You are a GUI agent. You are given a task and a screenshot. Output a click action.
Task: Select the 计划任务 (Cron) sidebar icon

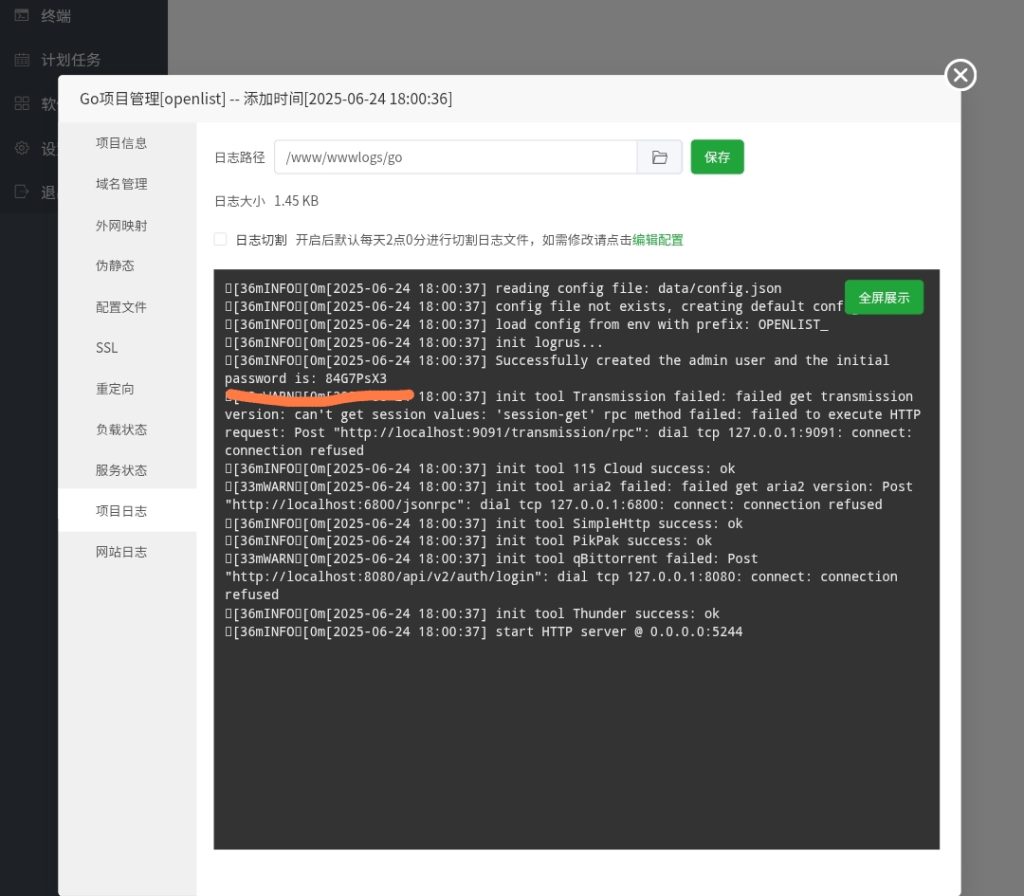22,59
